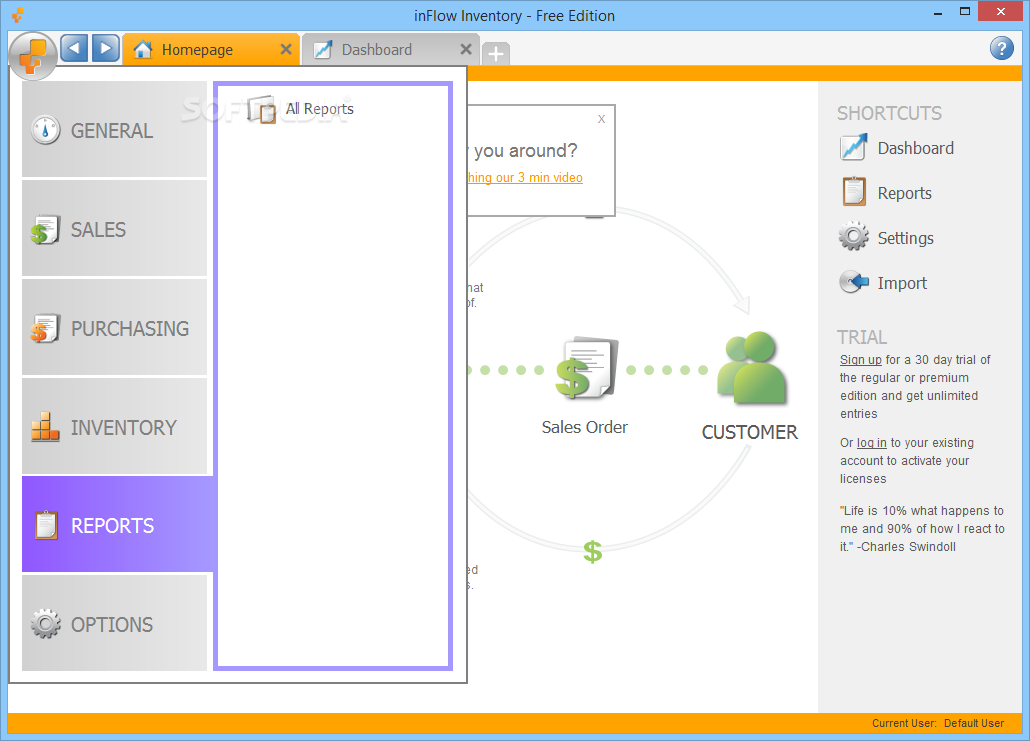Select the OPTIONS menu category
Screen dimensions: 1030x741
114,623
